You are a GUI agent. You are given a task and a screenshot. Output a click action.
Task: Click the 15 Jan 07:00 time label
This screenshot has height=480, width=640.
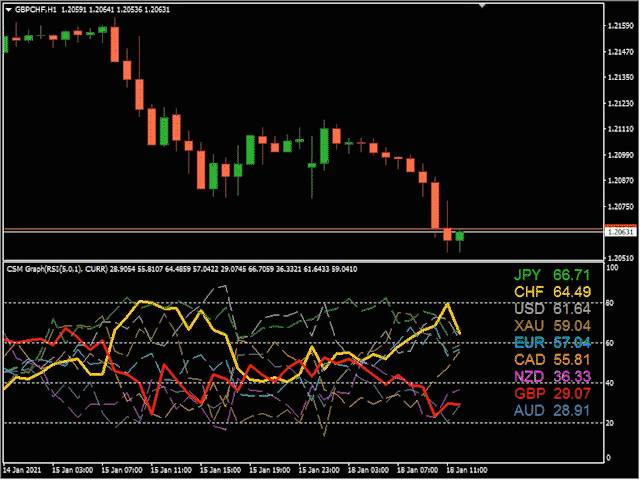pos(122,470)
